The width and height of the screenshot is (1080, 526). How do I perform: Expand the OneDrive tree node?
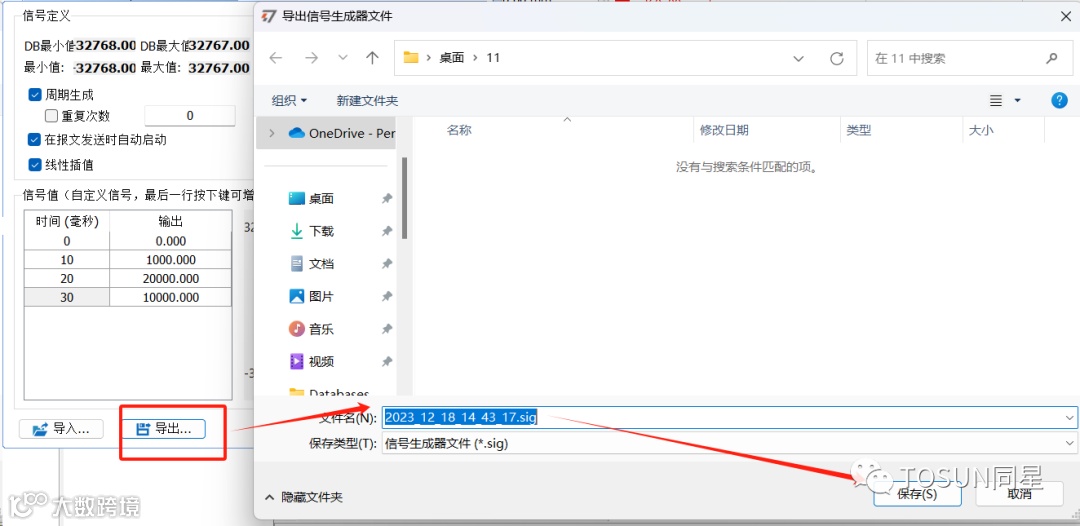coord(271,133)
